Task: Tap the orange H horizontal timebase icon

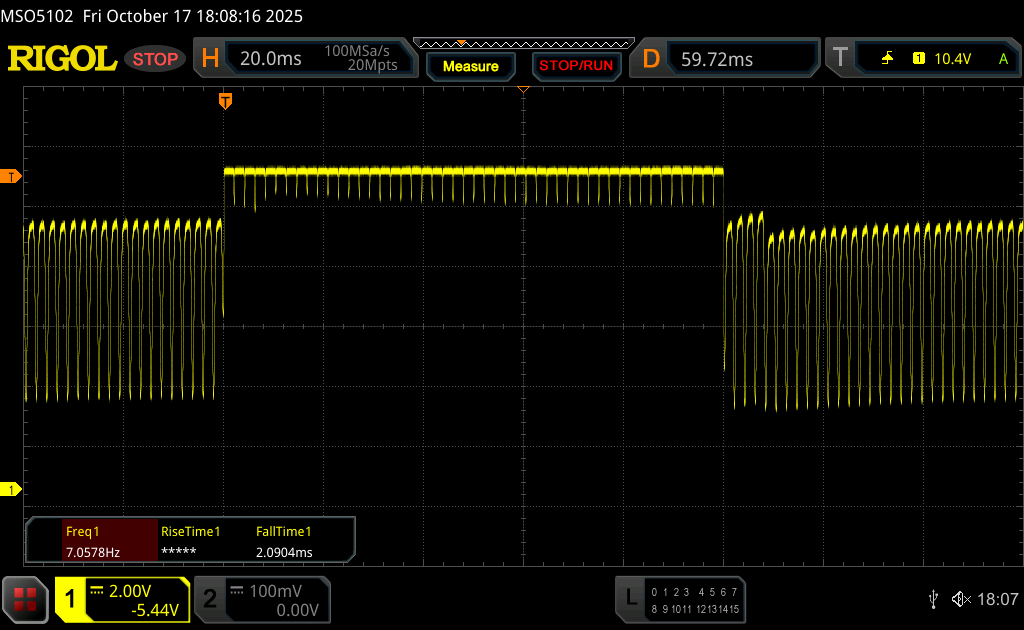Action: [210, 59]
